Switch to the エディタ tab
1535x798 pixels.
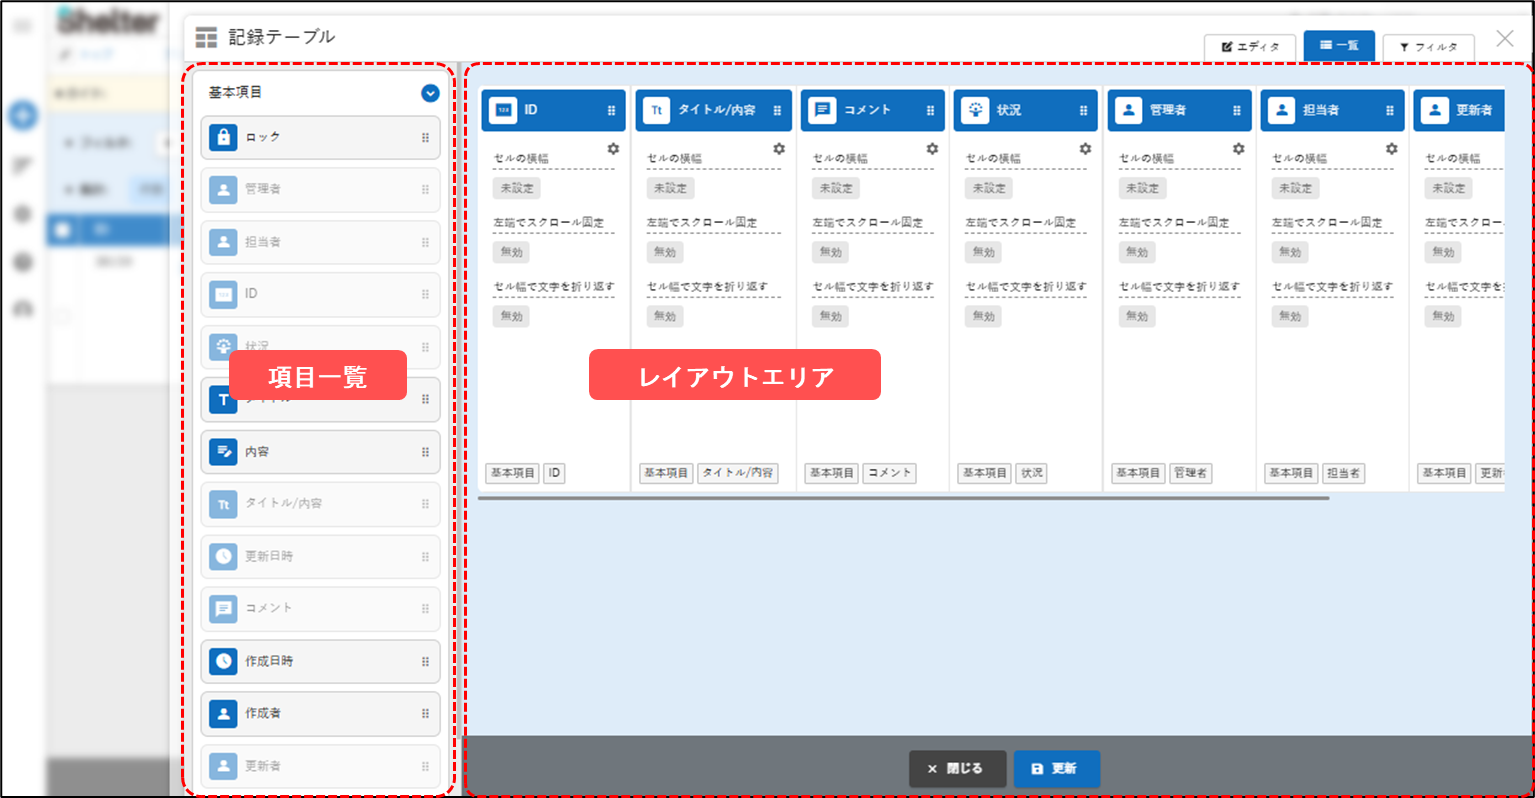click(x=1250, y=47)
